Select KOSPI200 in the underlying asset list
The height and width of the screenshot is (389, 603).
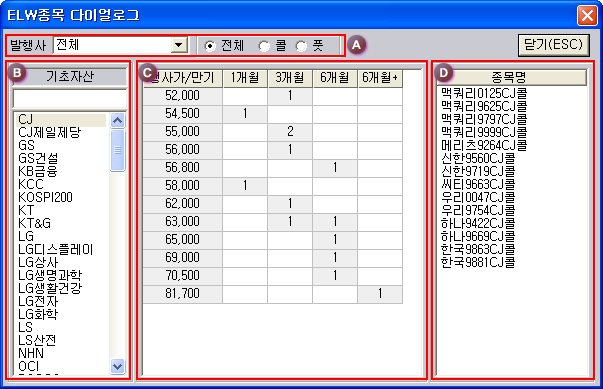45,197
